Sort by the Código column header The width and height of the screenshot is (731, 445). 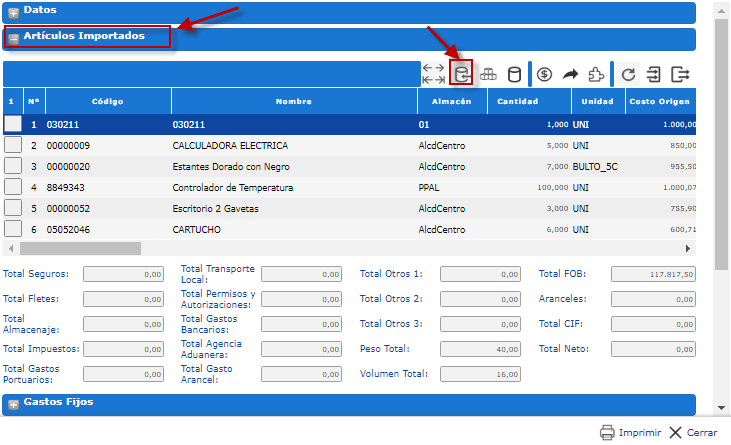(107, 101)
